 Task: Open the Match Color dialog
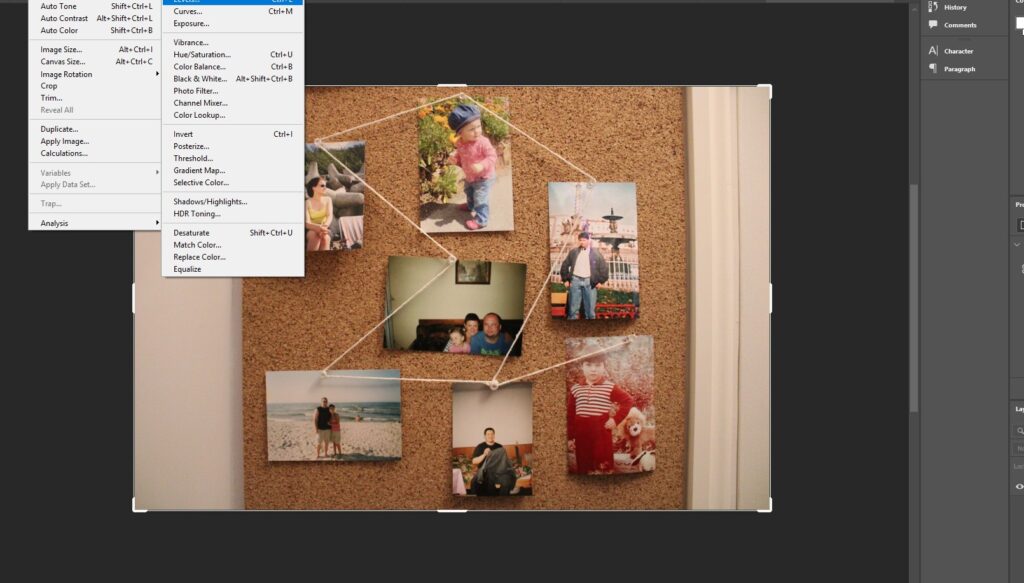click(232, 245)
